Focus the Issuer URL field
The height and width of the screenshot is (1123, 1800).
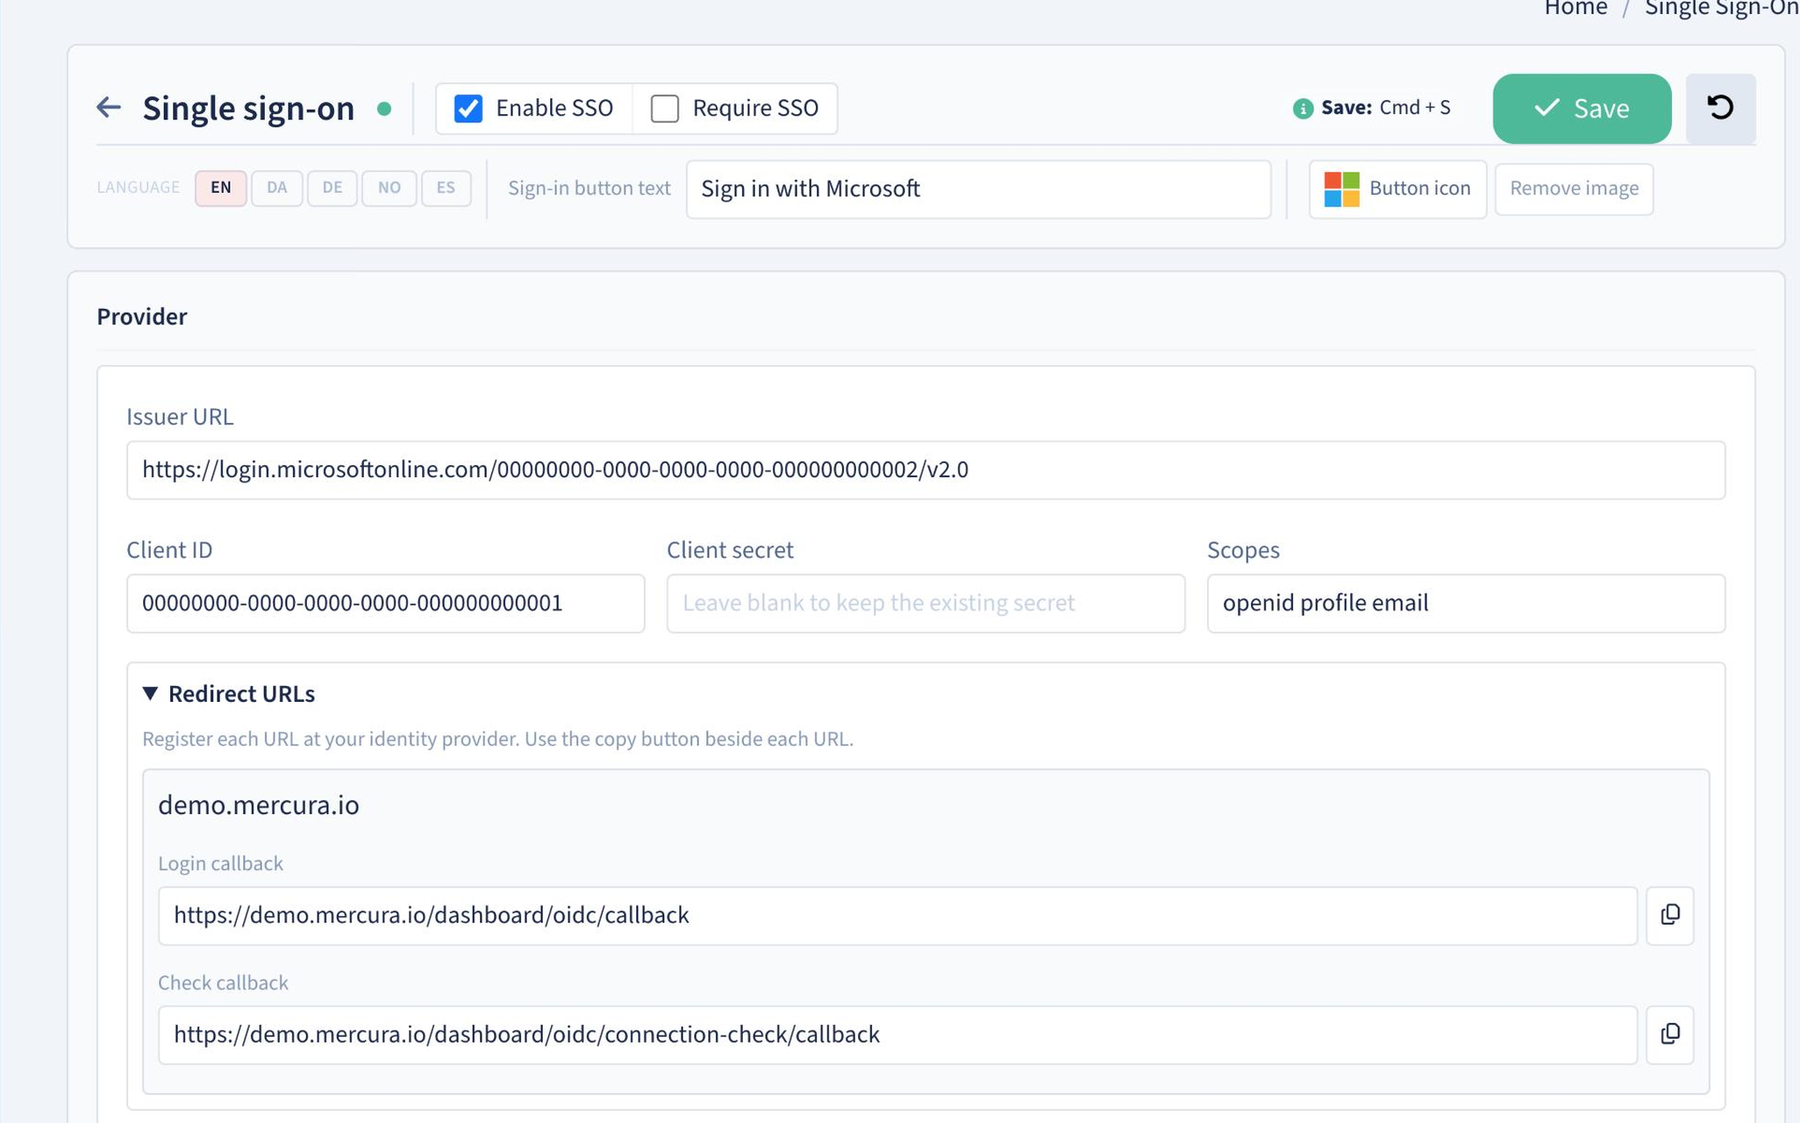pos(925,470)
